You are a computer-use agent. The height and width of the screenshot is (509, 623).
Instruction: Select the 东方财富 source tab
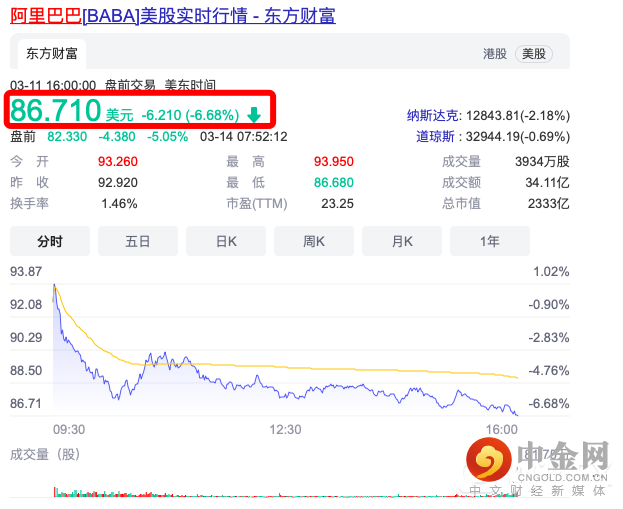coord(52,54)
